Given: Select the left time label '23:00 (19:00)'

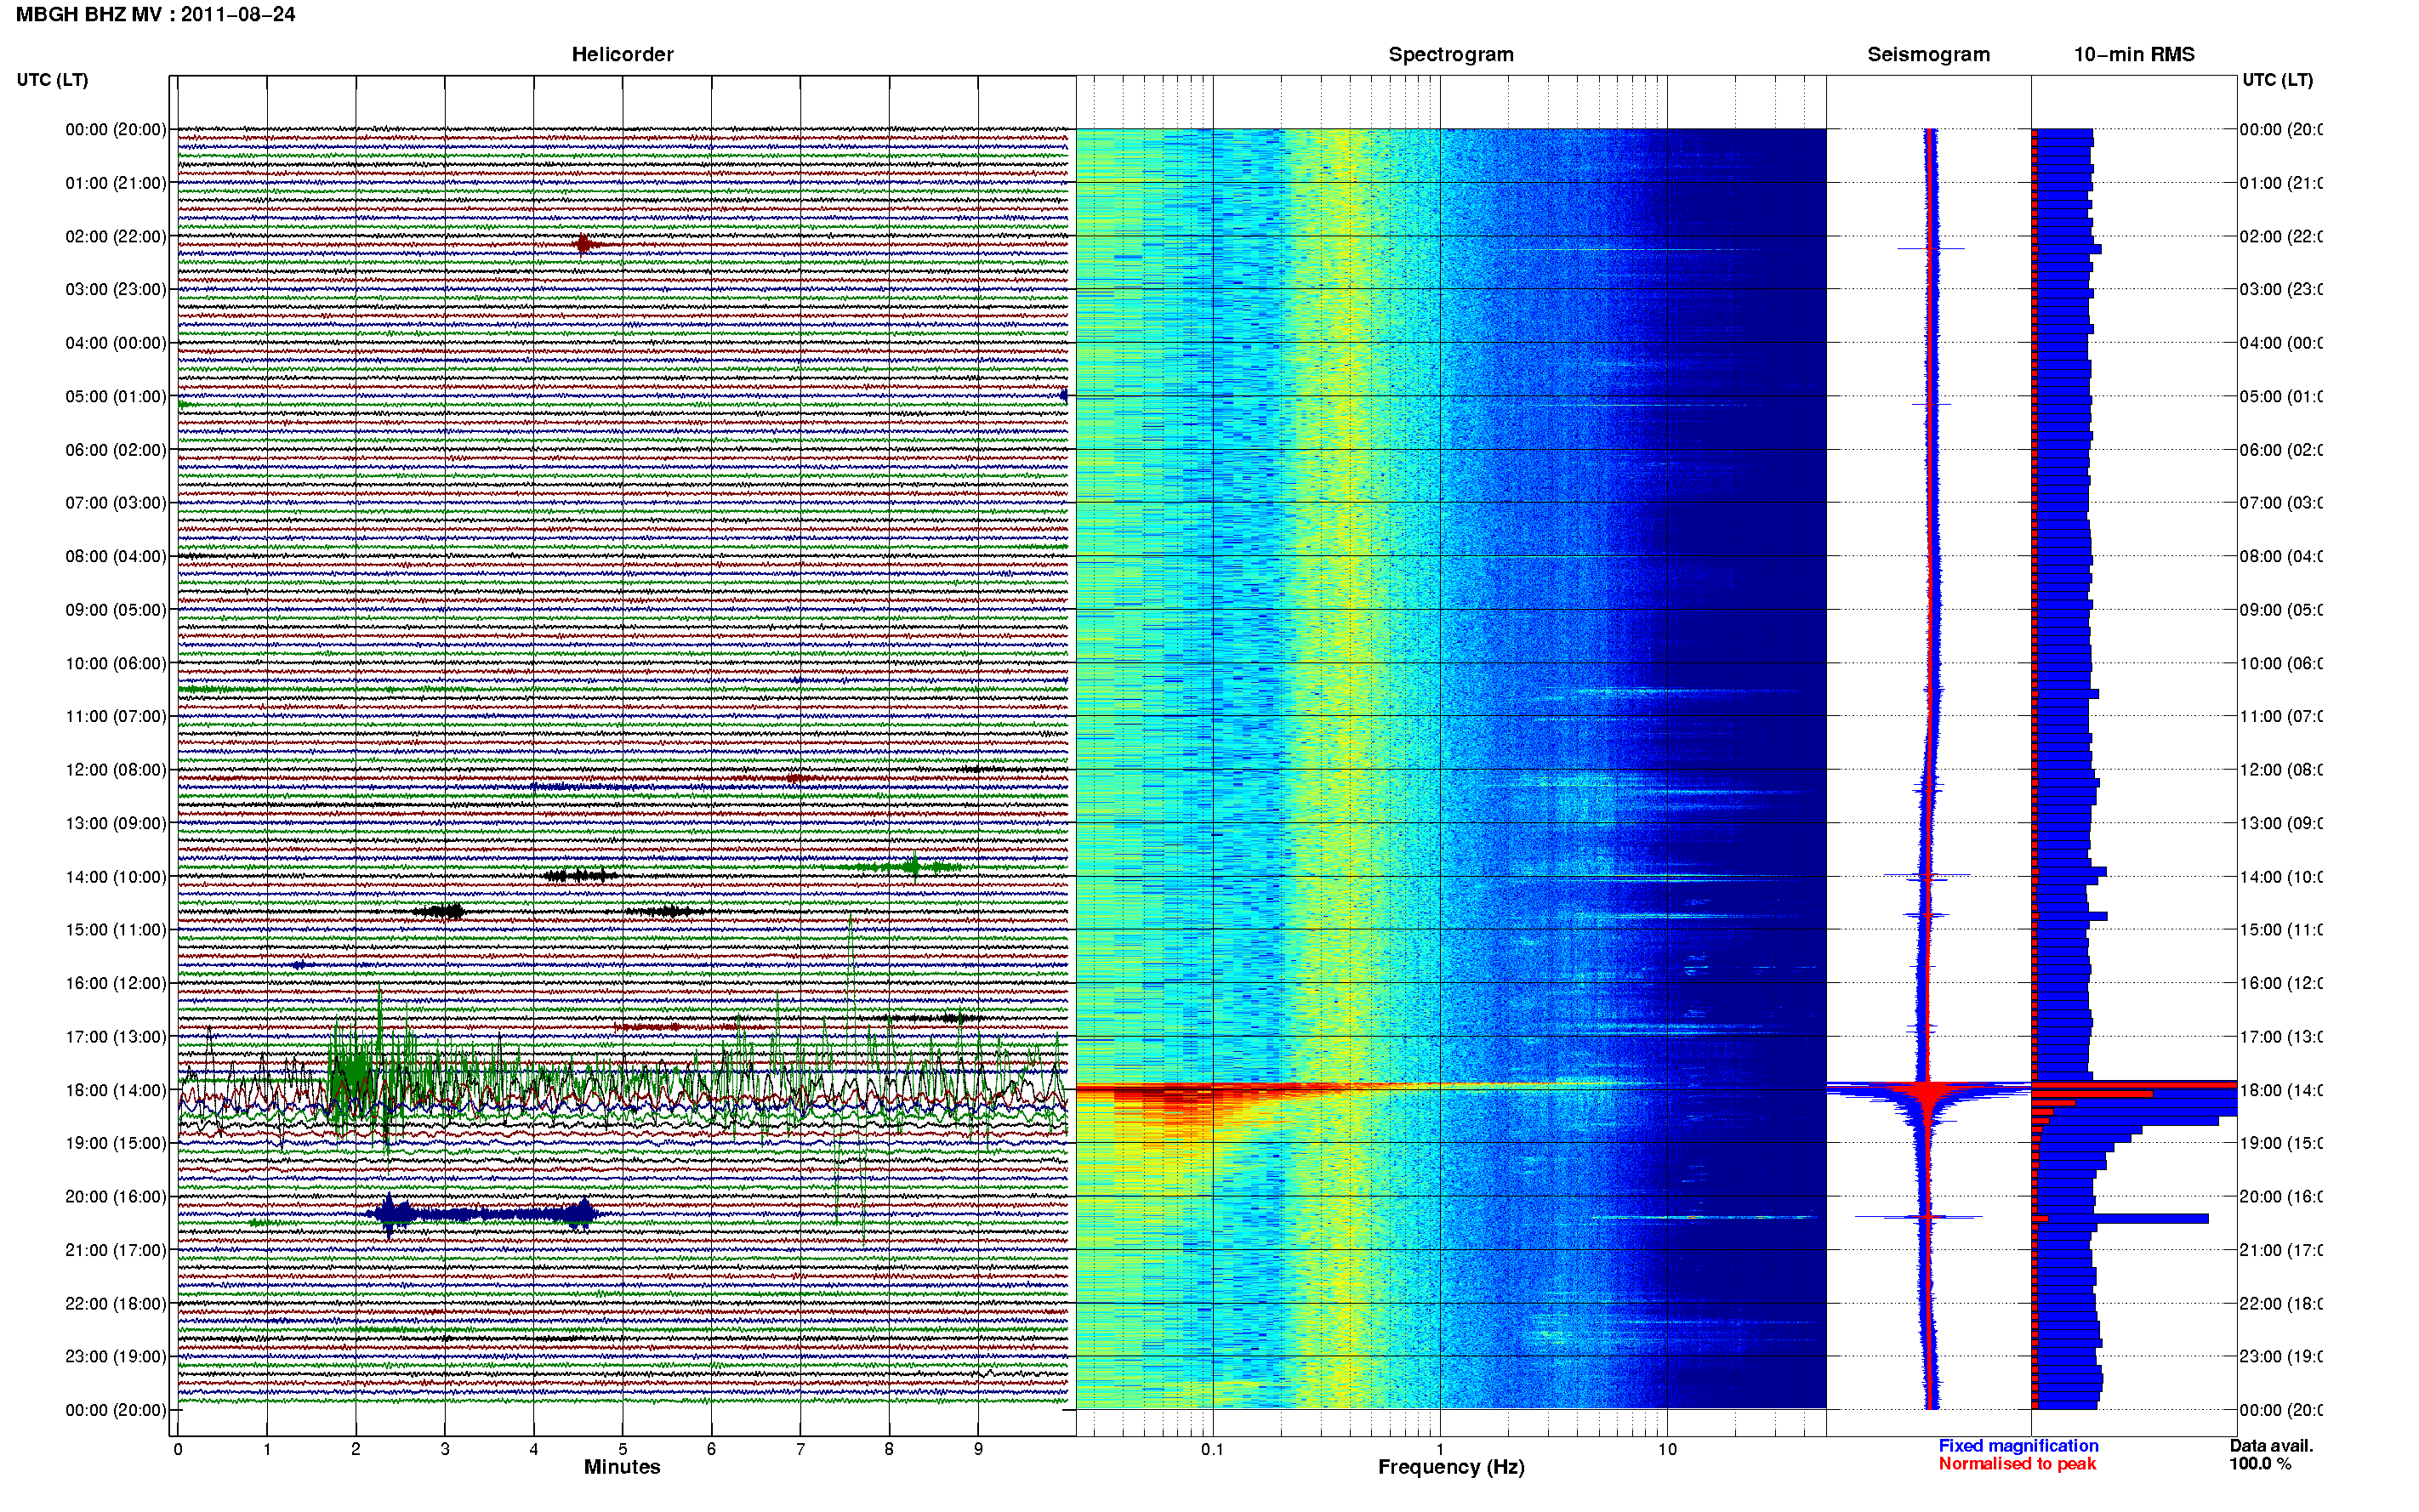Looking at the screenshot, I should click(x=116, y=1356).
